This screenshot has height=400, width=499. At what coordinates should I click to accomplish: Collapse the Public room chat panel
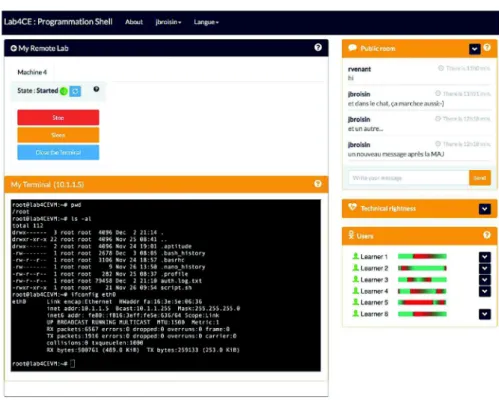(x=475, y=49)
